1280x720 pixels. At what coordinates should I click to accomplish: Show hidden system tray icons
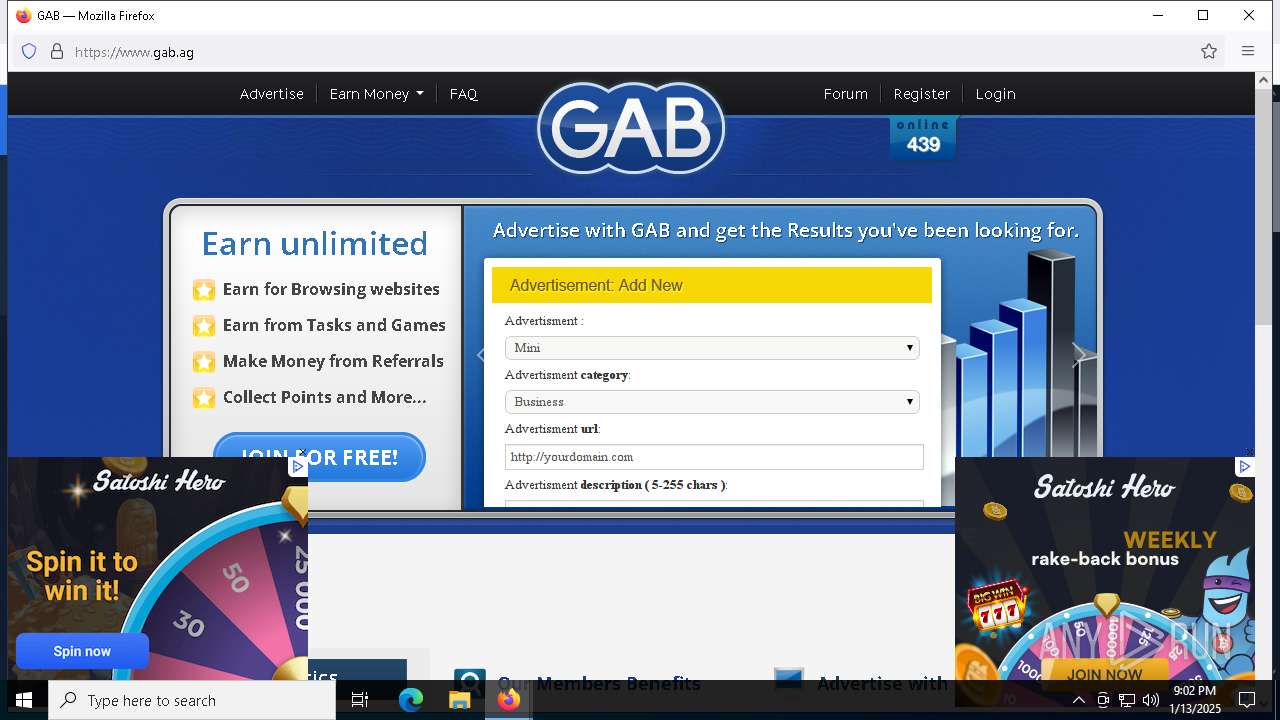(x=1078, y=700)
